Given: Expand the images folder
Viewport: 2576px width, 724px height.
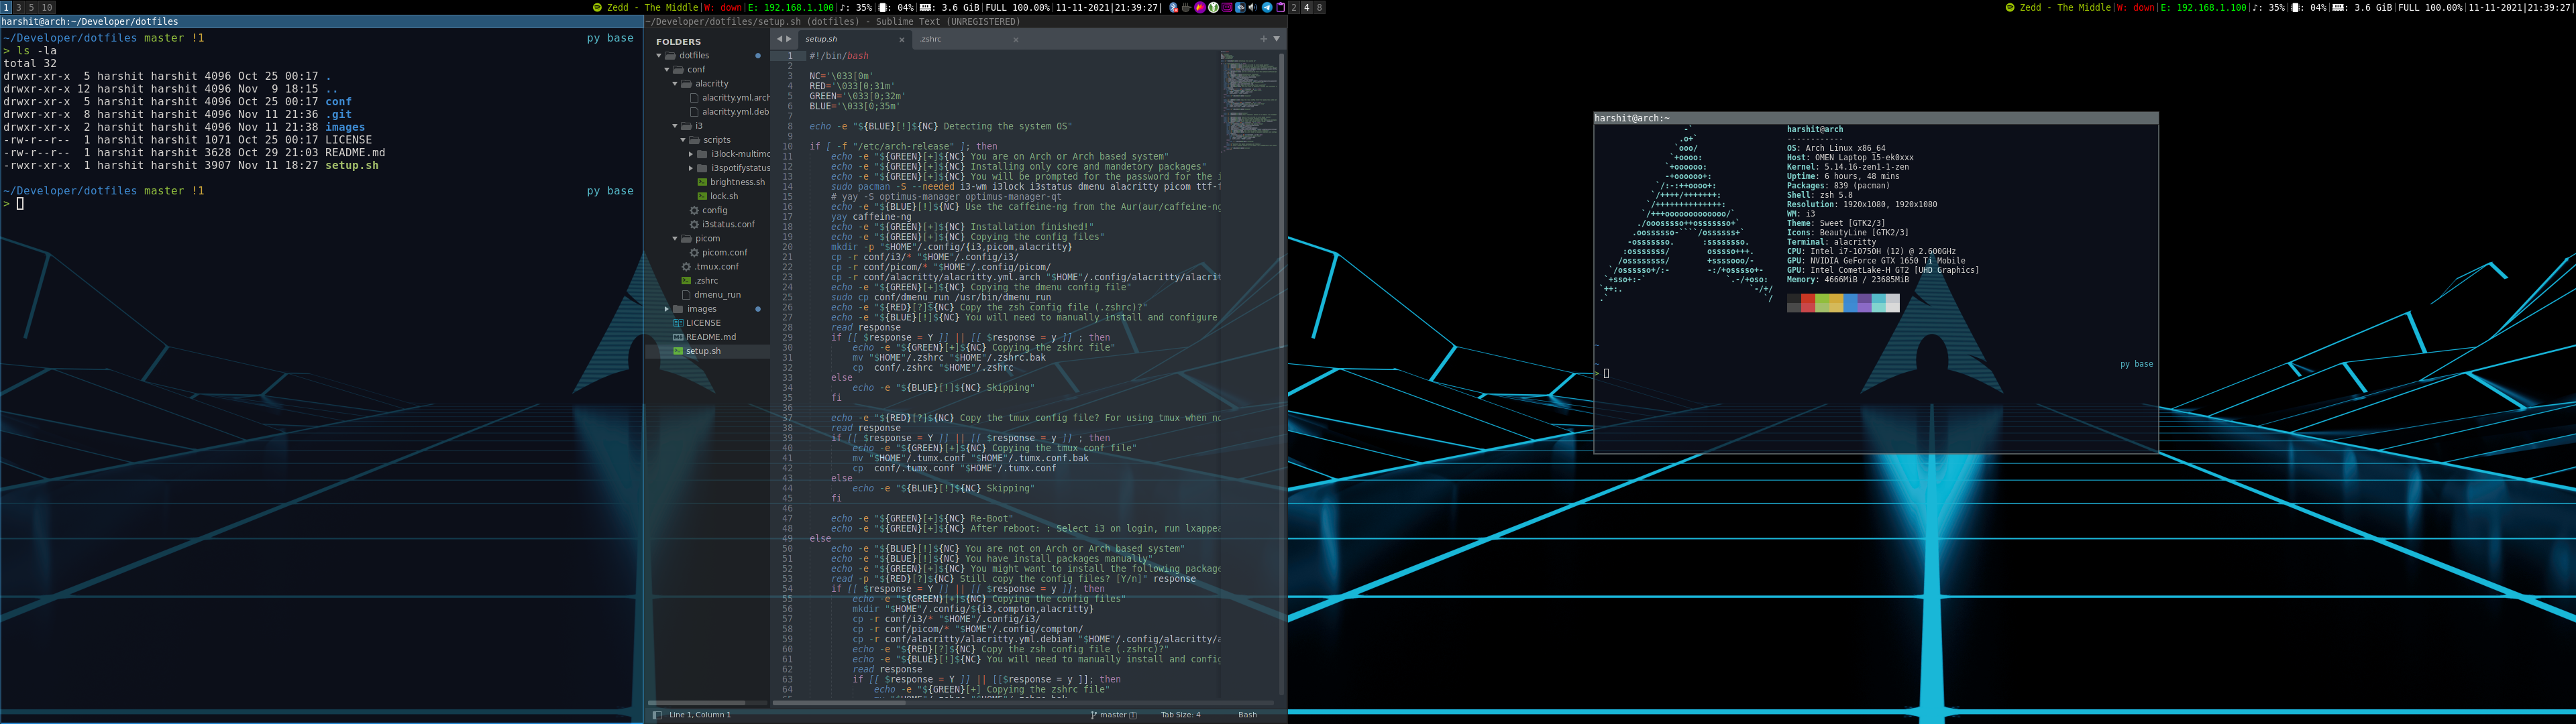Looking at the screenshot, I should pos(667,309).
